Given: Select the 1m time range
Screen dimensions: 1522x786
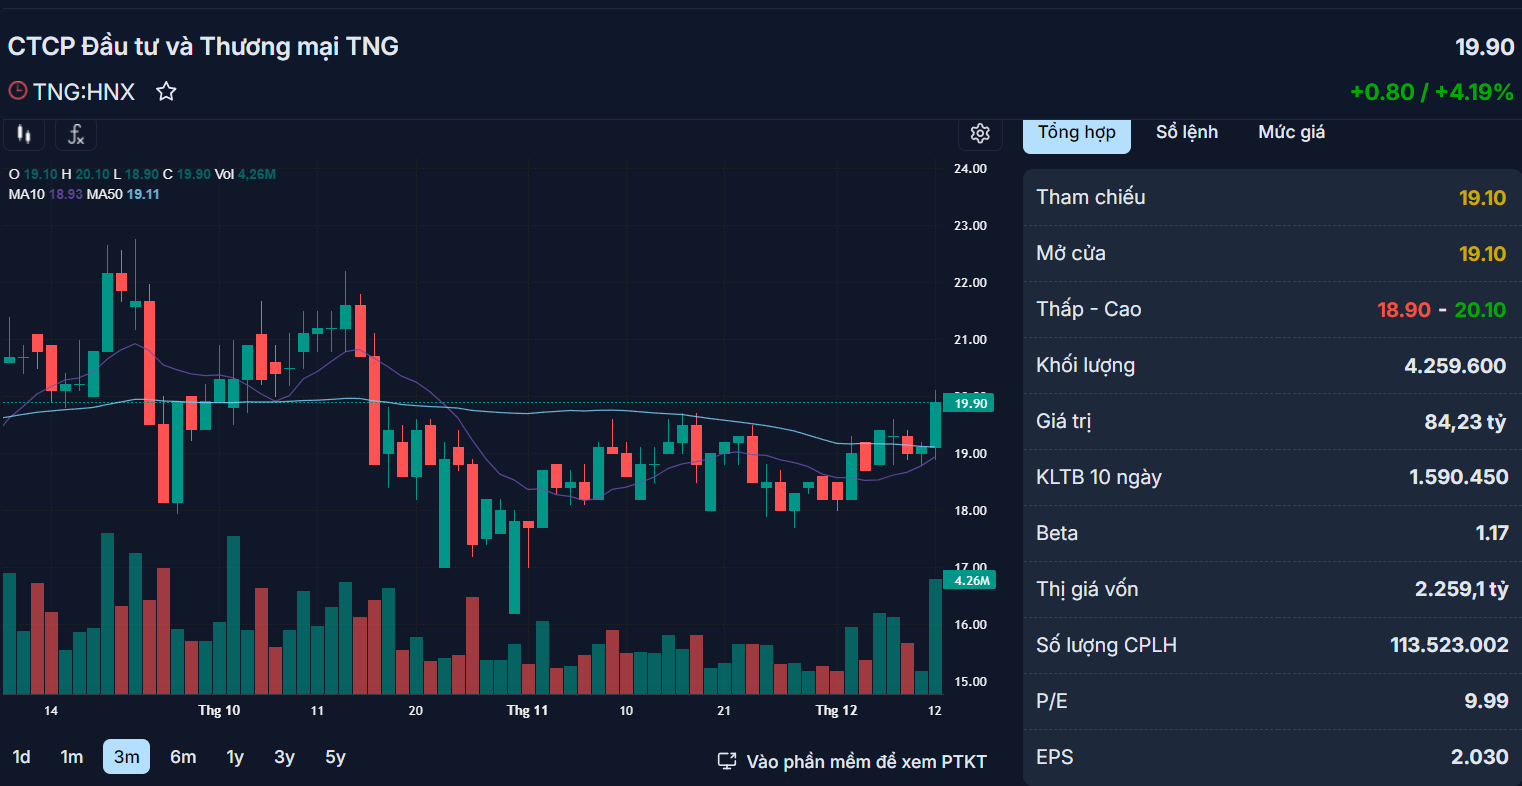Looking at the screenshot, I should (72, 757).
